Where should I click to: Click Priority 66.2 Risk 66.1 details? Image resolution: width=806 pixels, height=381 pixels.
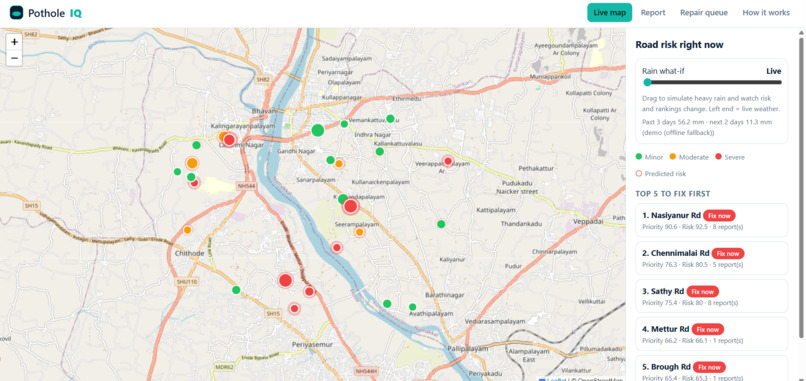692,340
